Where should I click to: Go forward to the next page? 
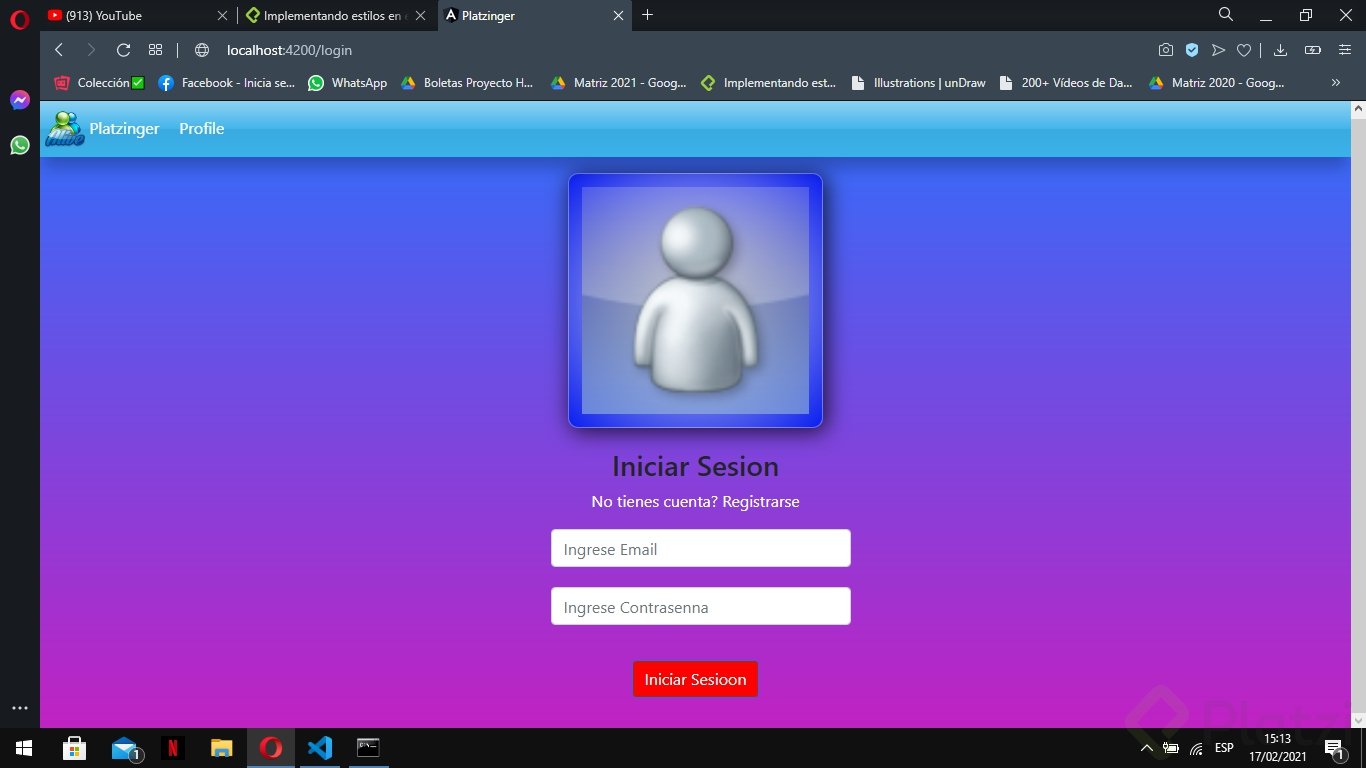pyautogui.click(x=91, y=50)
